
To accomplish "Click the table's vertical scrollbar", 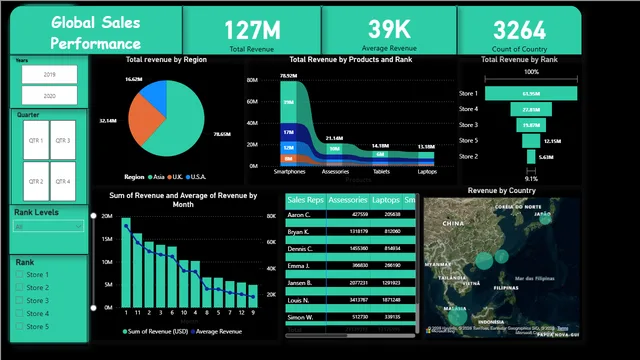I will pyautogui.click(x=417, y=263).
